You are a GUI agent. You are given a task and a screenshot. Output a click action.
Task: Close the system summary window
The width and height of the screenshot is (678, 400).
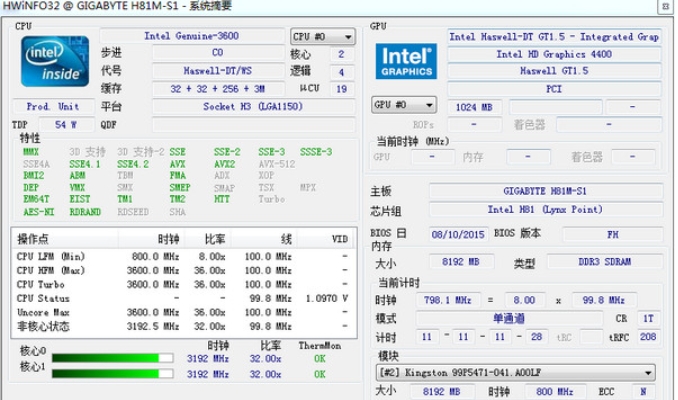click(x=666, y=6)
